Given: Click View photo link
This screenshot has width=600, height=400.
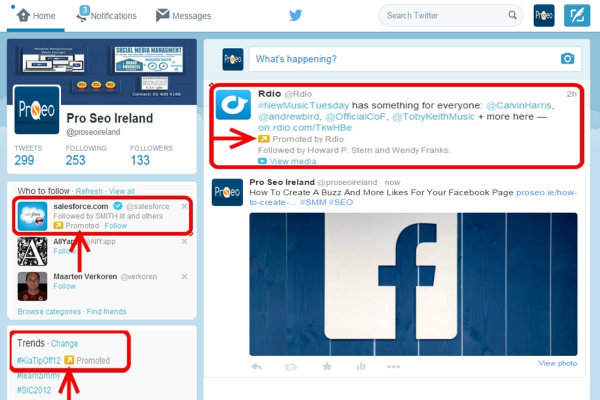Looking at the screenshot, I should pos(558,363).
